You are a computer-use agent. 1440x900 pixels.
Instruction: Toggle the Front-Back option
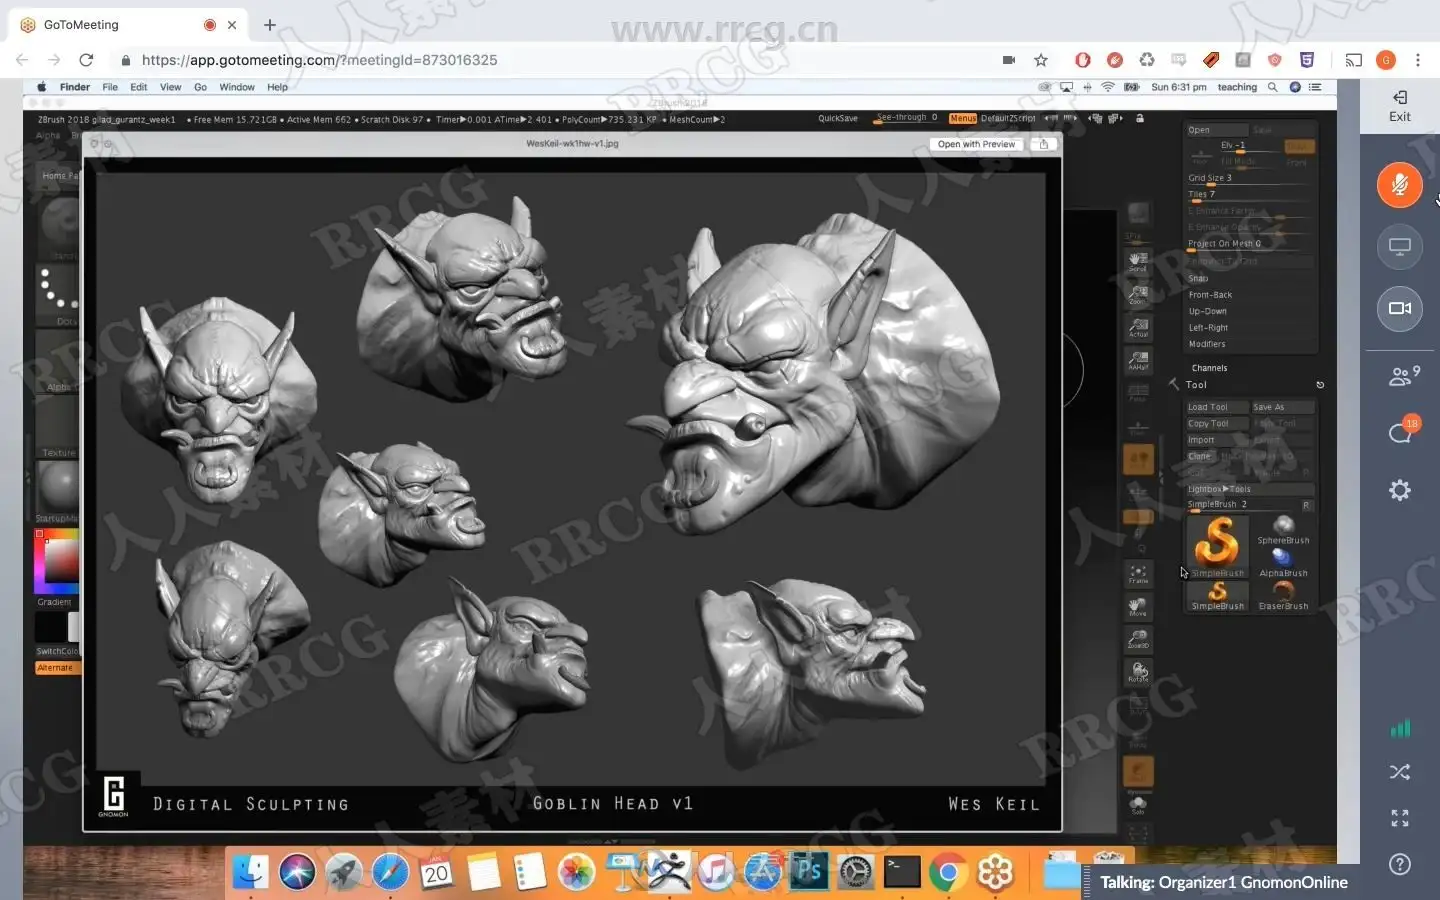point(1210,295)
